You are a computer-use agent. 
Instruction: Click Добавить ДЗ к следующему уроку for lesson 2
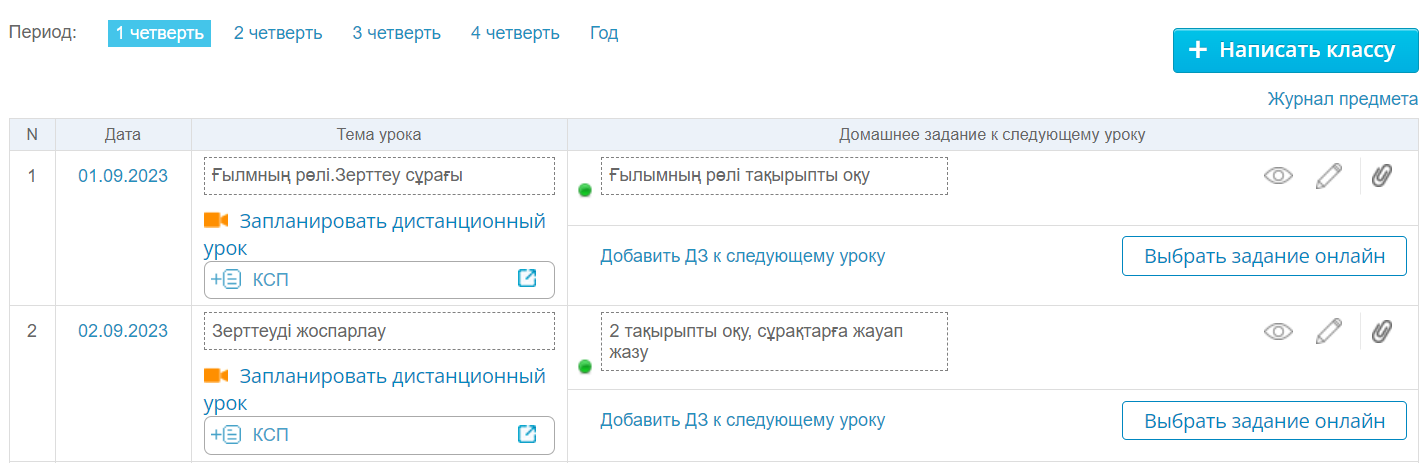(x=742, y=420)
